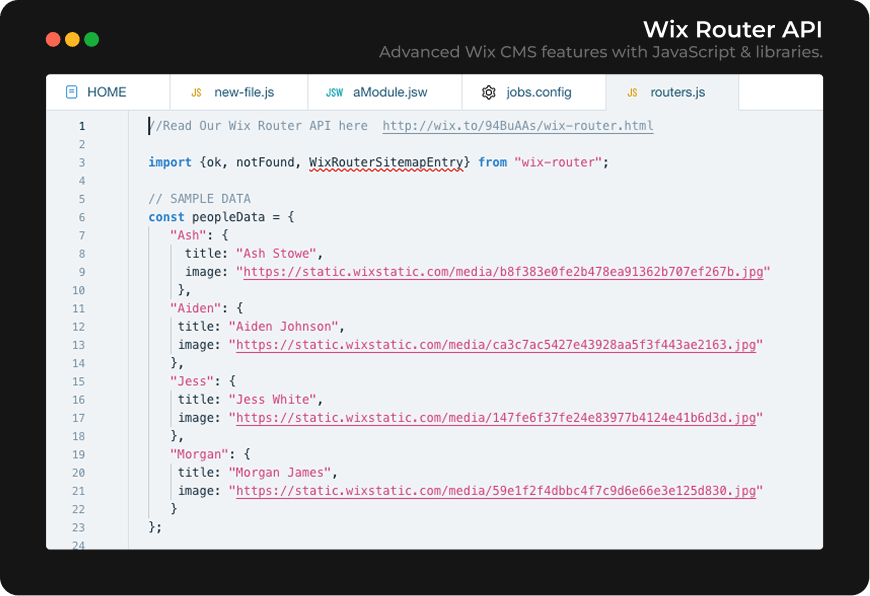The height and width of the screenshot is (596, 870).
Task: Click the "Wix Router API" heading
Action: pos(732,29)
